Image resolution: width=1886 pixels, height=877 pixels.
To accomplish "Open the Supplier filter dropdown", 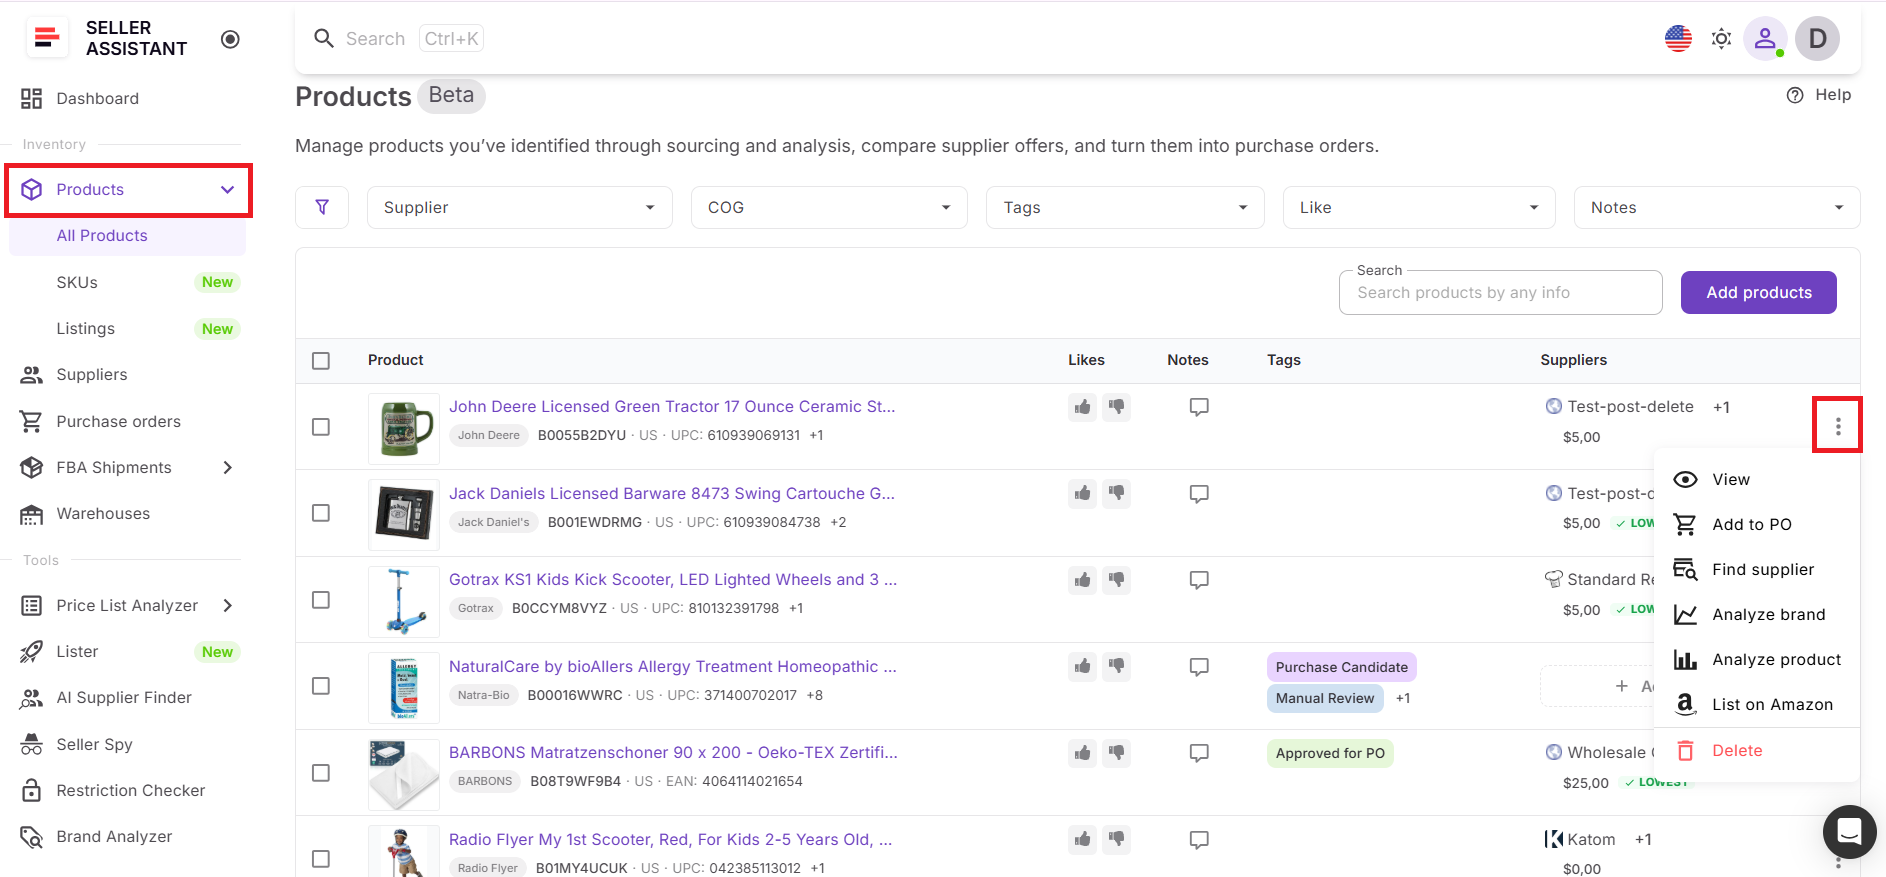I will [519, 207].
